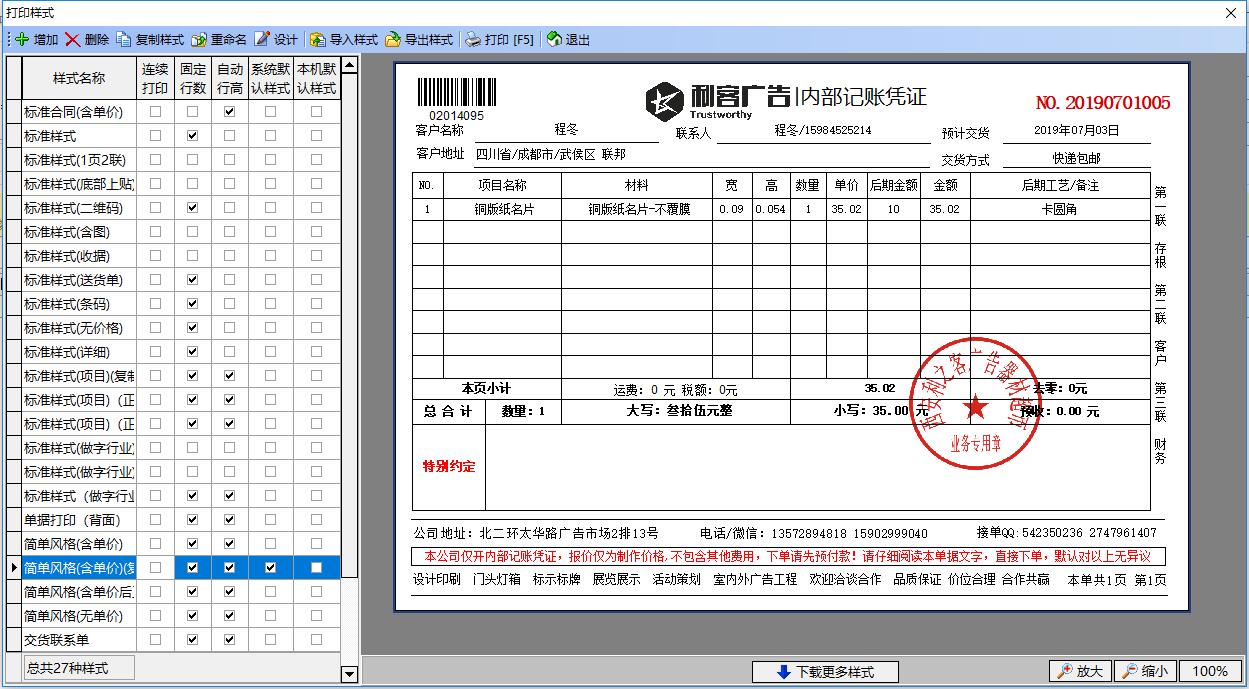The height and width of the screenshot is (689, 1249).
Task: Click the 复制样式 toolbar icon
Action: pos(124,40)
